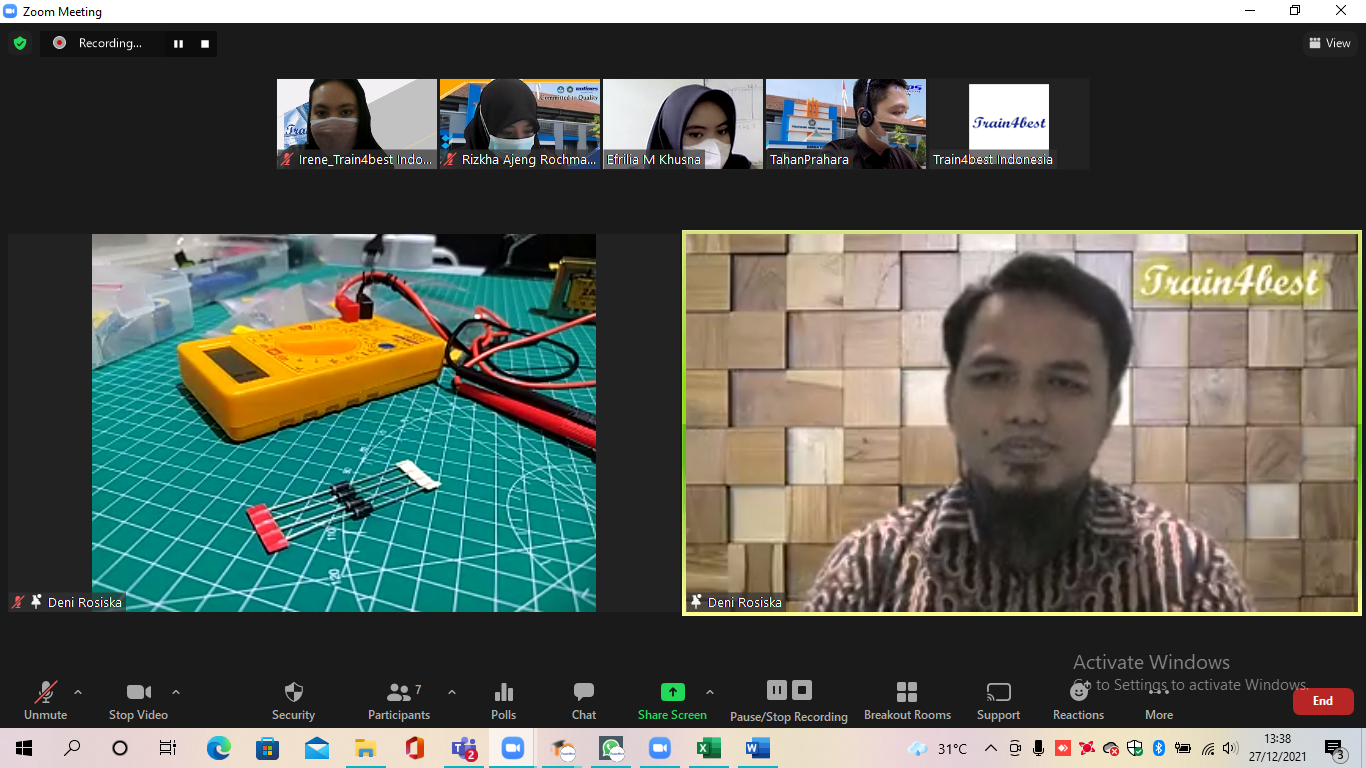The image size is (1366, 768).
Task: Open the Security shield icon
Action: click(x=293, y=693)
